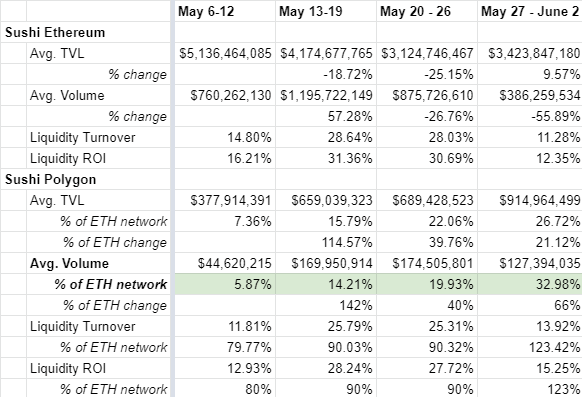Image resolution: width=582 pixels, height=397 pixels.
Task: Select the green highlighted 32.98% cell
Action: 530,285
